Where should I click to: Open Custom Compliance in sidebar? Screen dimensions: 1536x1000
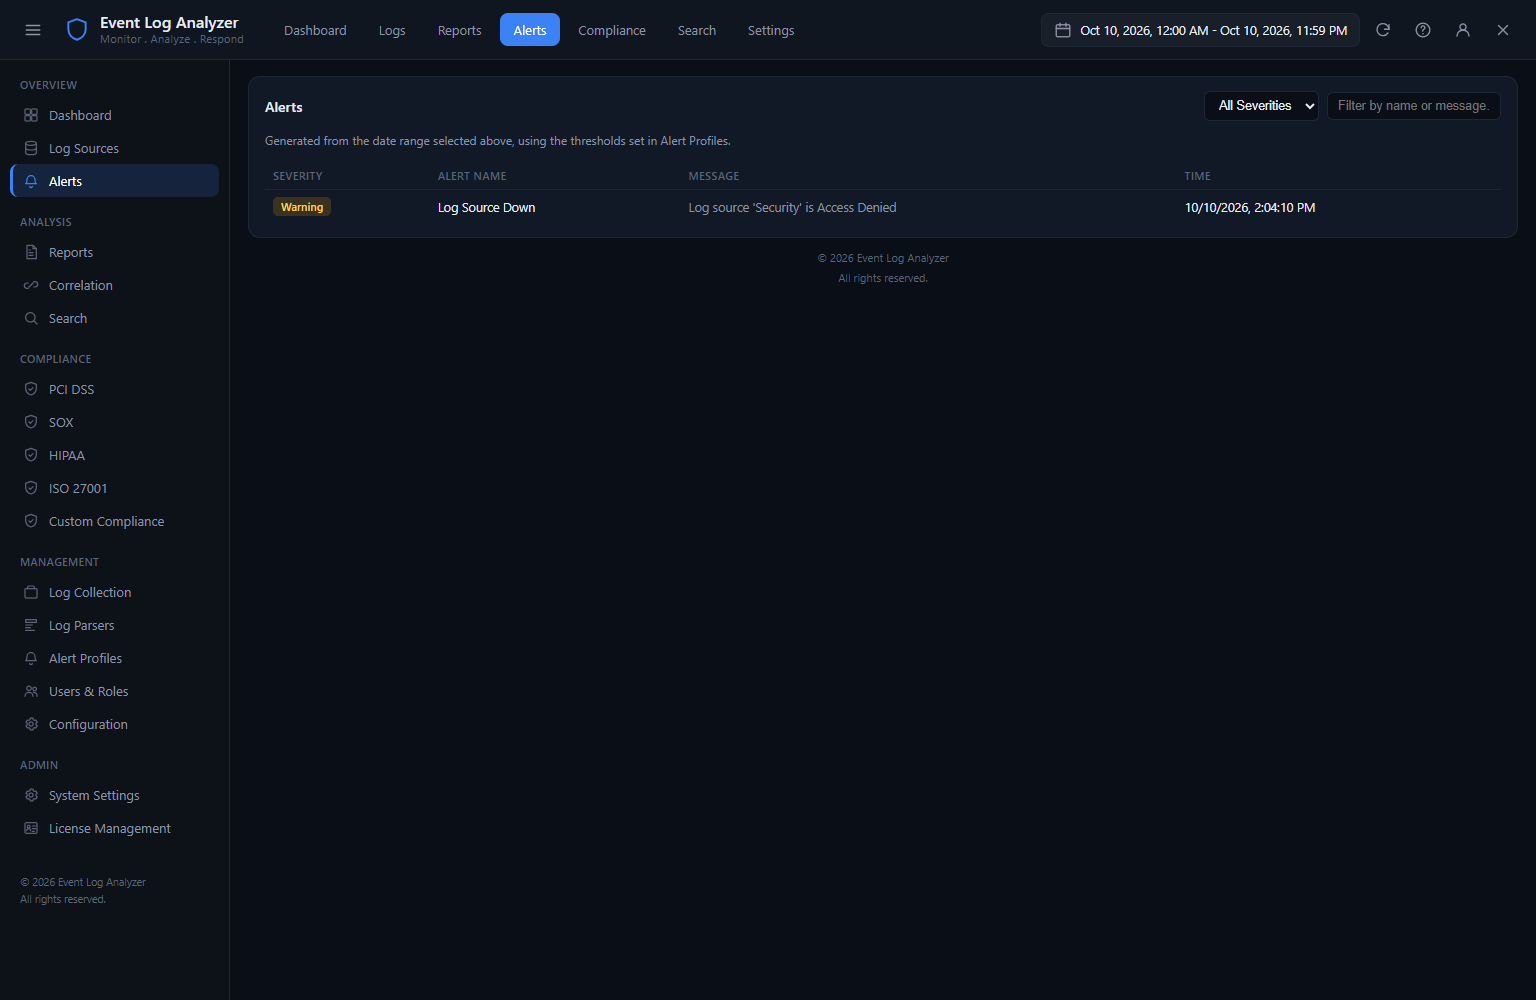tap(114, 521)
